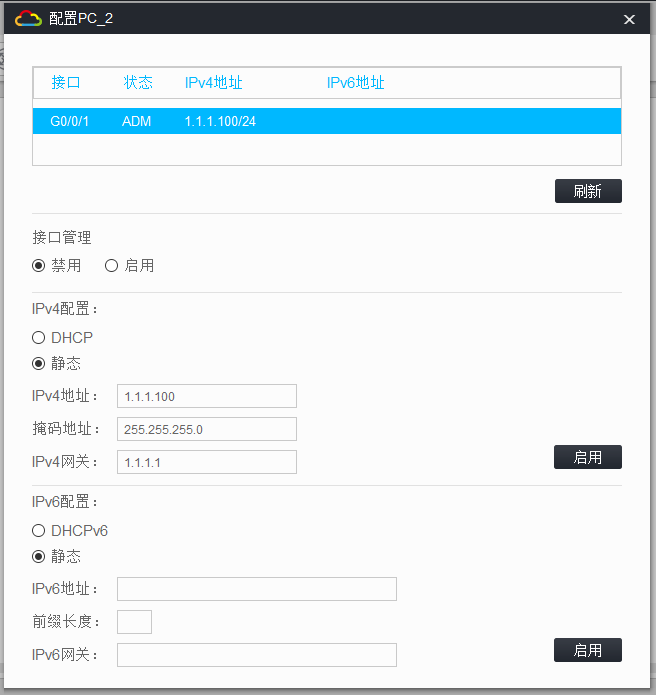656x695 pixels.
Task: Click the IPv6地址 column header
Action: click(x=355, y=82)
